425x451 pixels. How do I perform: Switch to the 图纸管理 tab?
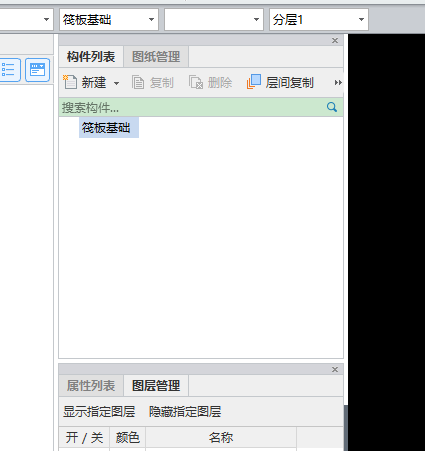tap(156, 57)
